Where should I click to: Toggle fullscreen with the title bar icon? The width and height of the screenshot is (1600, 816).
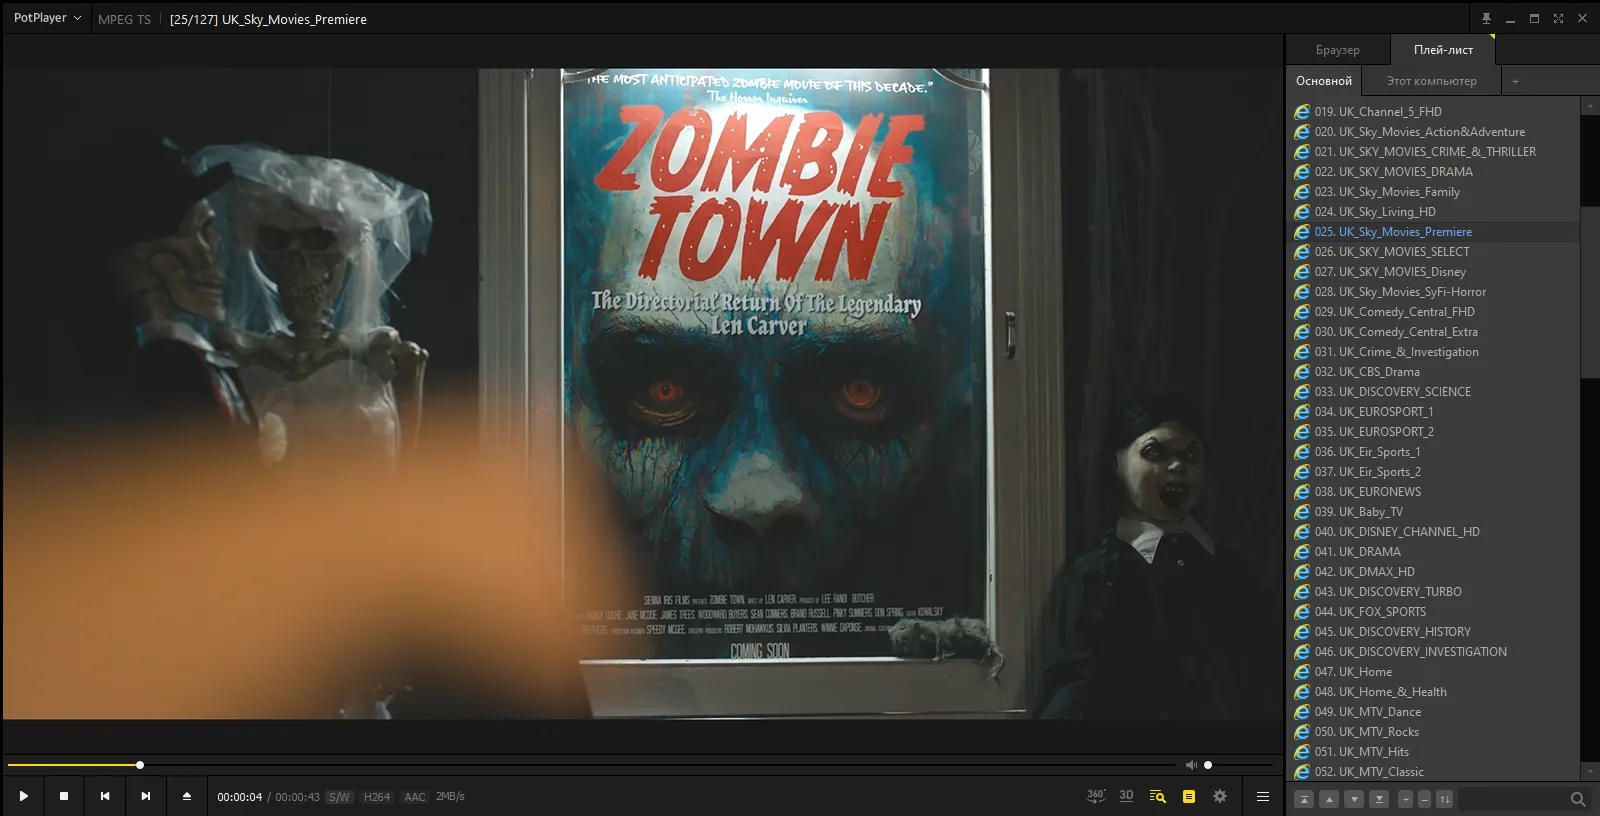[1558, 18]
